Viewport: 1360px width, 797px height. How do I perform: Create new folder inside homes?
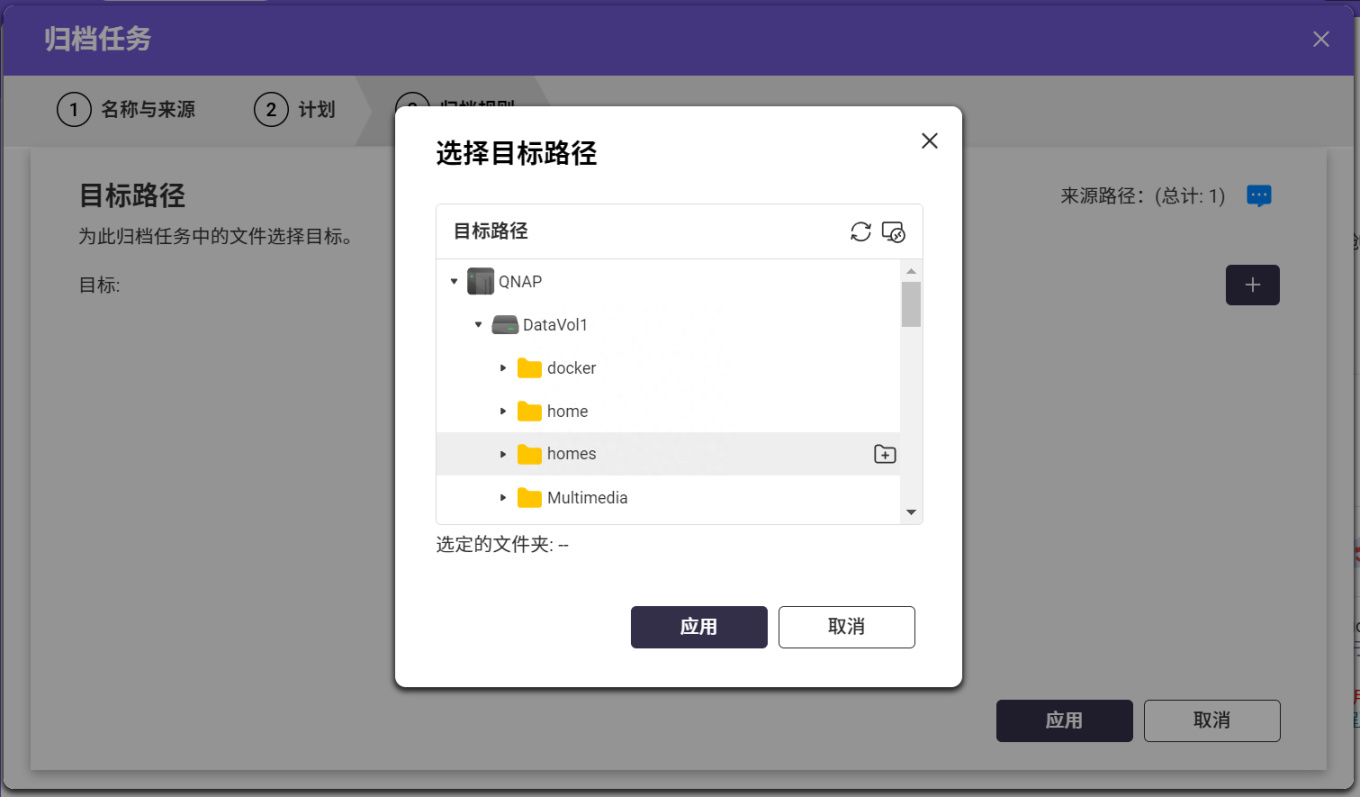point(885,454)
